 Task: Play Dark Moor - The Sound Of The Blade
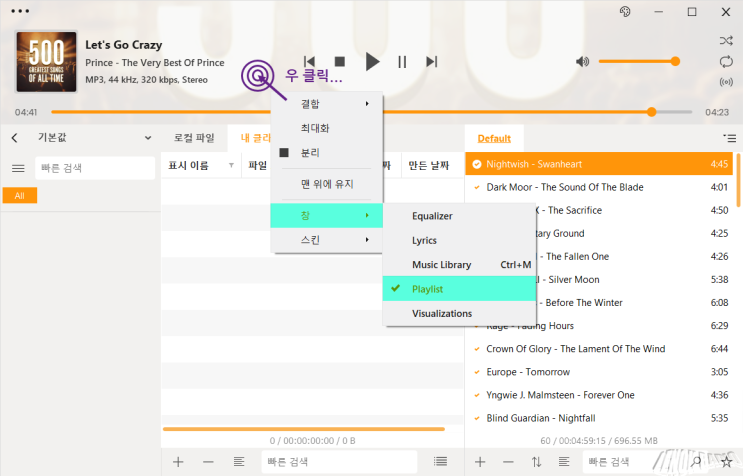(x=564, y=187)
